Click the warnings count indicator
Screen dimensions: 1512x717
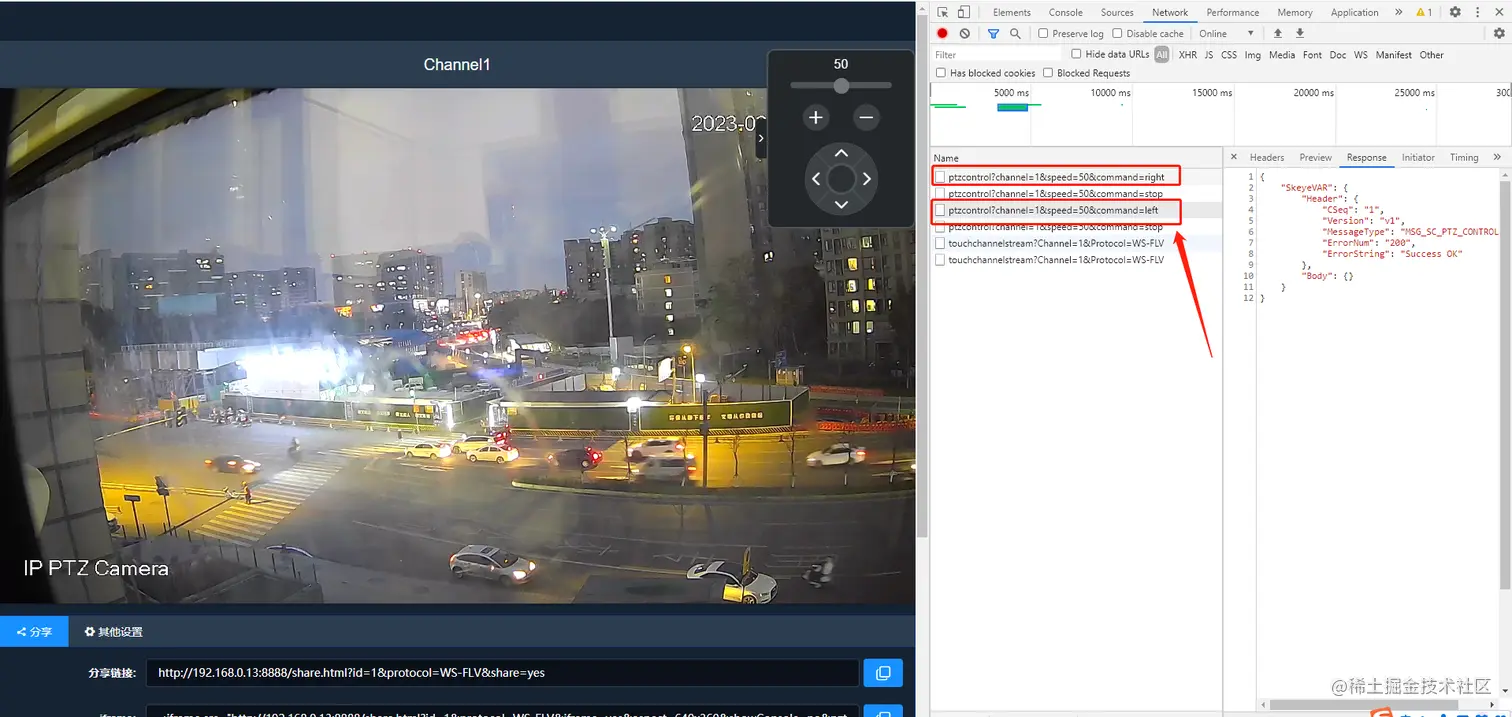(1424, 12)
